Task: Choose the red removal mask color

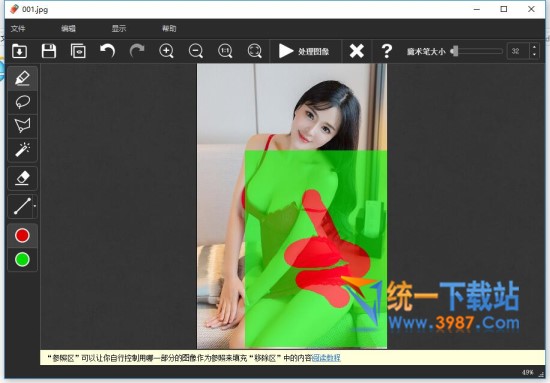Action: 22,235
